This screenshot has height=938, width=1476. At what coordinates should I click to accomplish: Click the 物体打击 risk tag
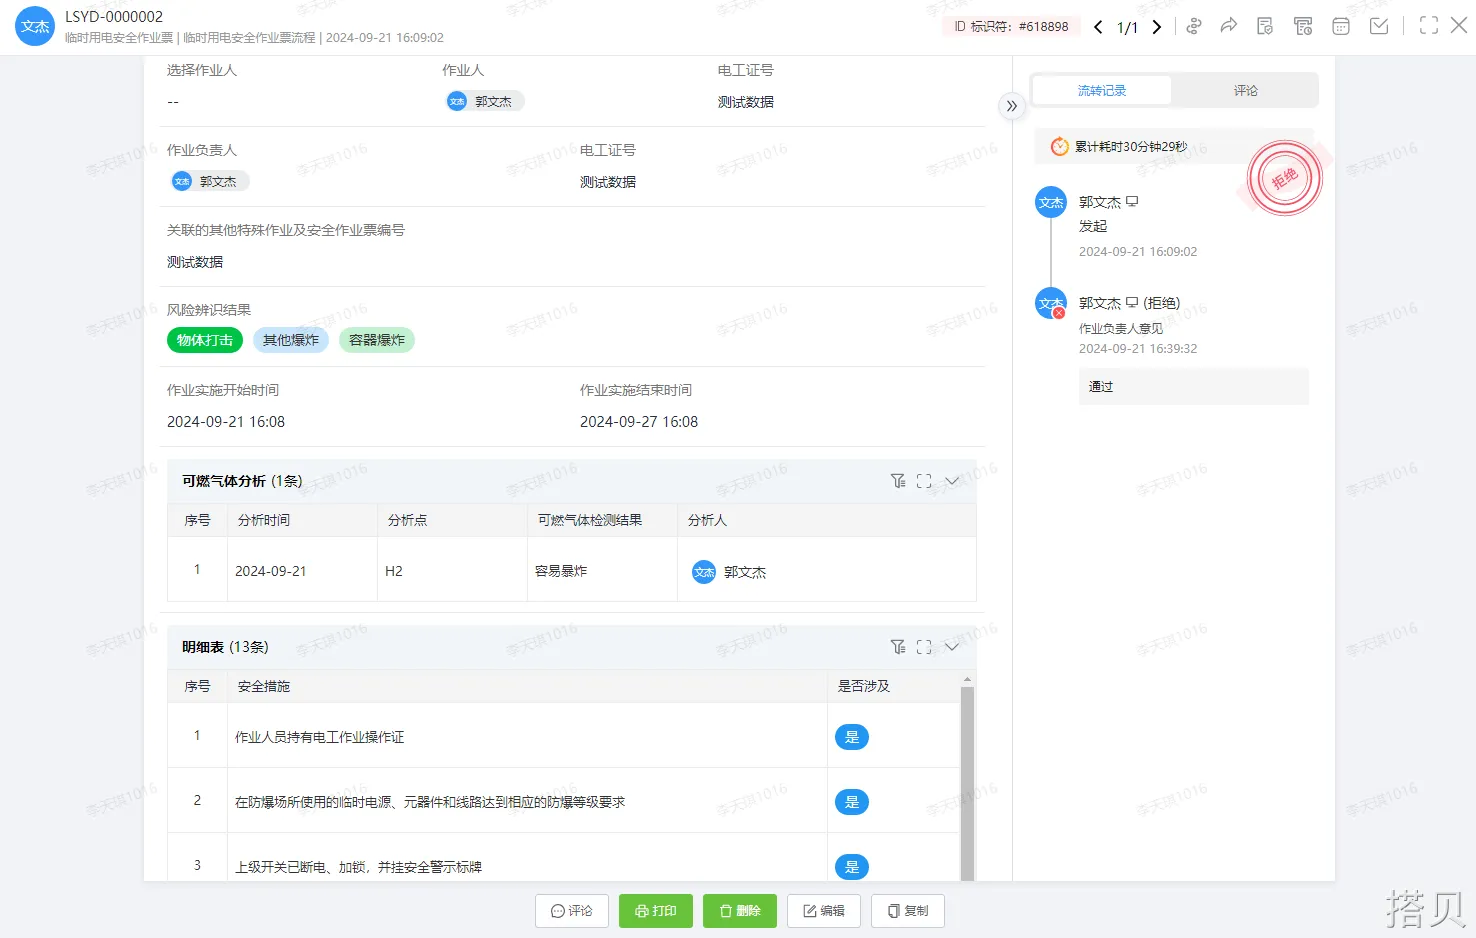point(205,340)
